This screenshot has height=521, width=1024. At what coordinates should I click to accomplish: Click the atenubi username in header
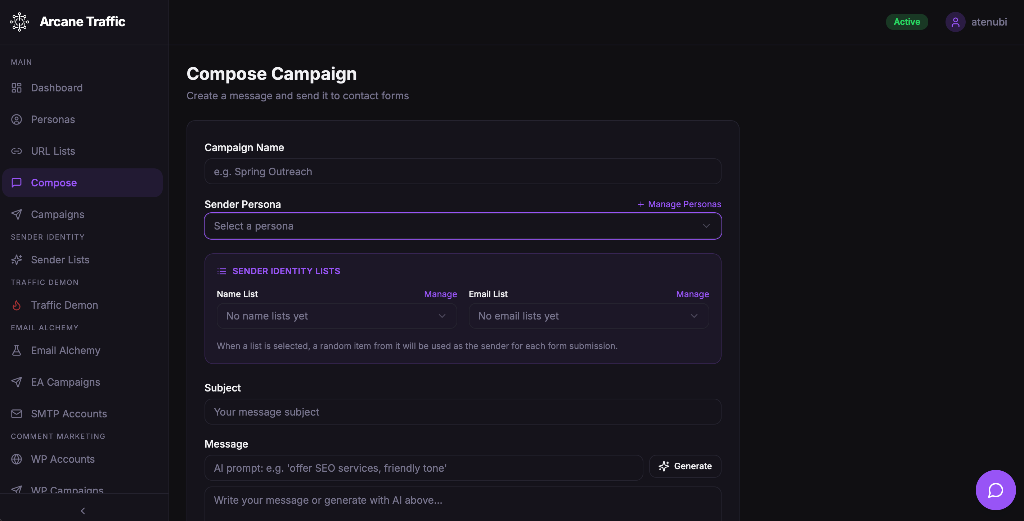point(989,22)
